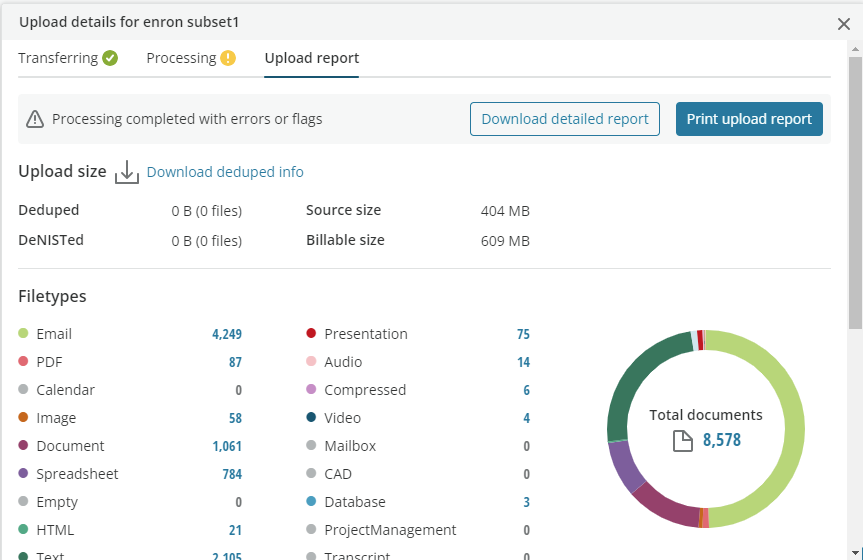Print the upload report
Image resolution: width=863 pixels, height=560 pixels.
(x=749, y=119)
